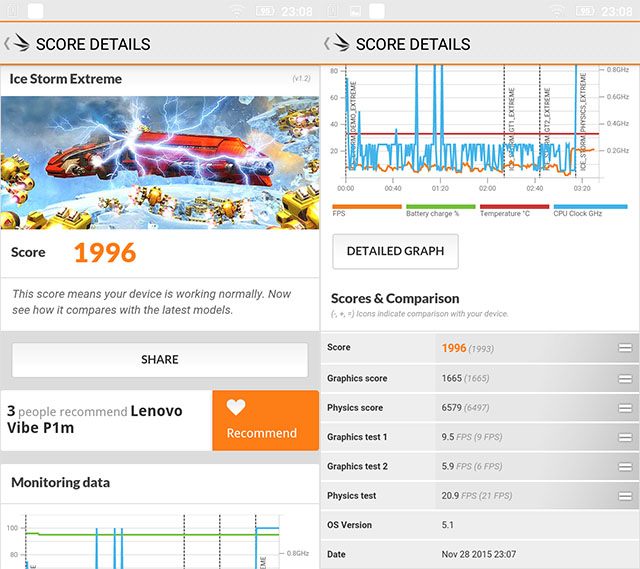Image resolution: width=640 pixels, height=569 pixels.
Task: Select the blue CPU Clock GHz legend swatch
Action: 587,206
